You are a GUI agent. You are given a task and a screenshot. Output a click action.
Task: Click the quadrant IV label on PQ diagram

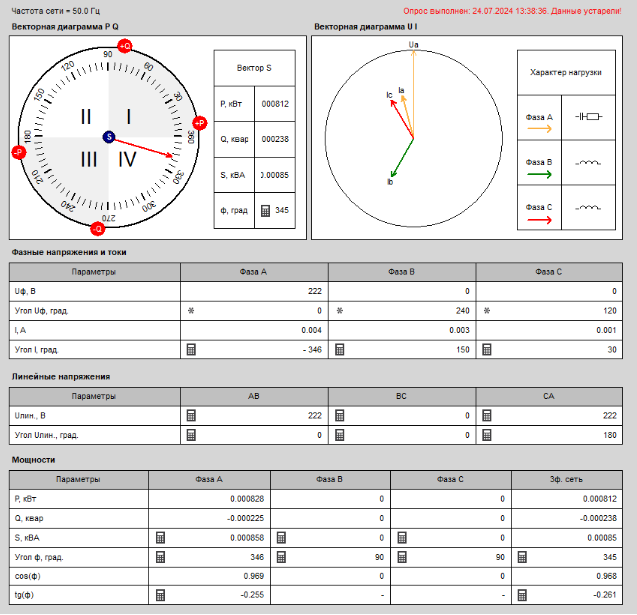coord(127,159)
